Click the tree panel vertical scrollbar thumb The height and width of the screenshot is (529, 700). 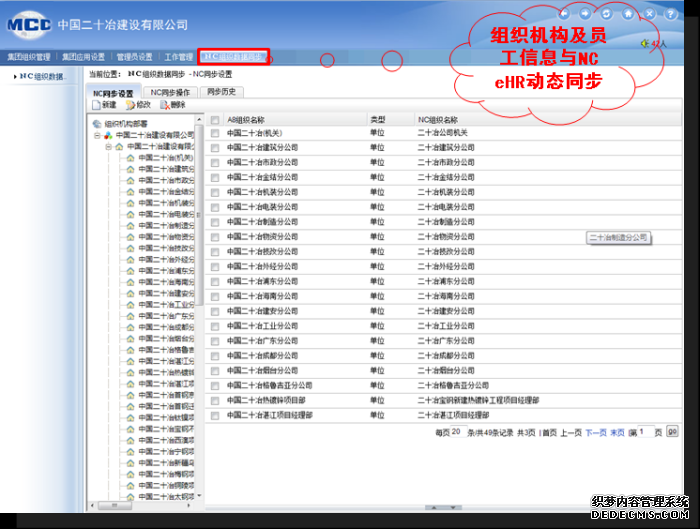(199, 215)
